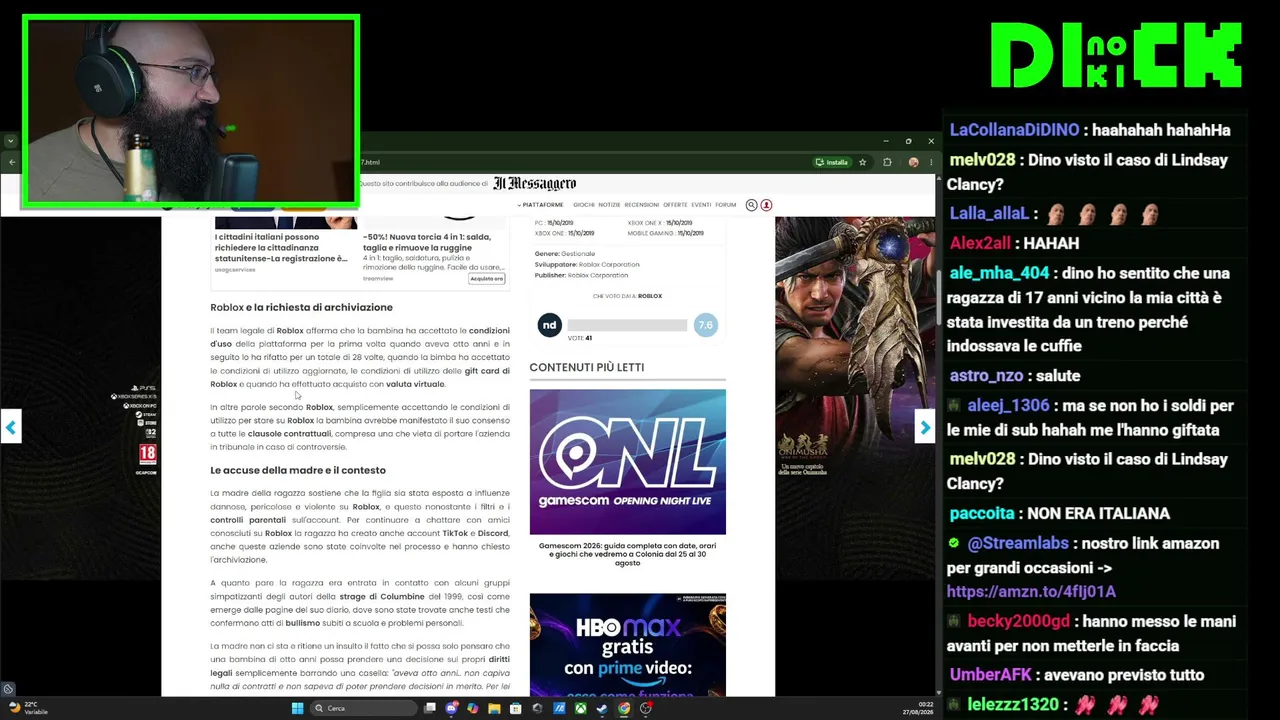This screenshot has width=1280, height=720.
Task: Click username aleej_1306 in chat
Action: [x=1008, y=406]
